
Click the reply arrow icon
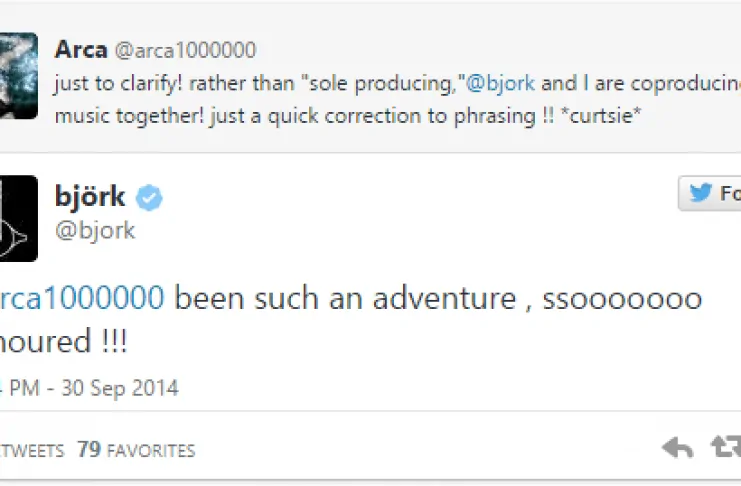(x=677, y=447)
